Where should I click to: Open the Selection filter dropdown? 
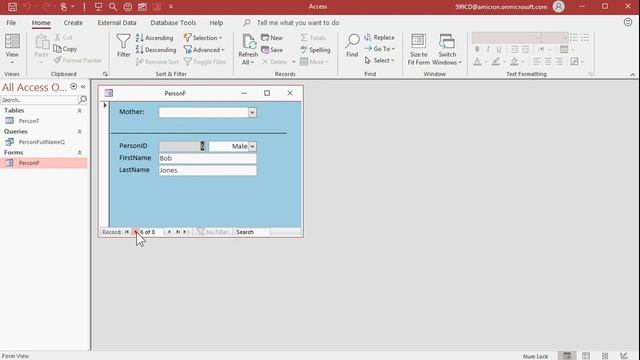pyautogui.click(x=203, y=38)
